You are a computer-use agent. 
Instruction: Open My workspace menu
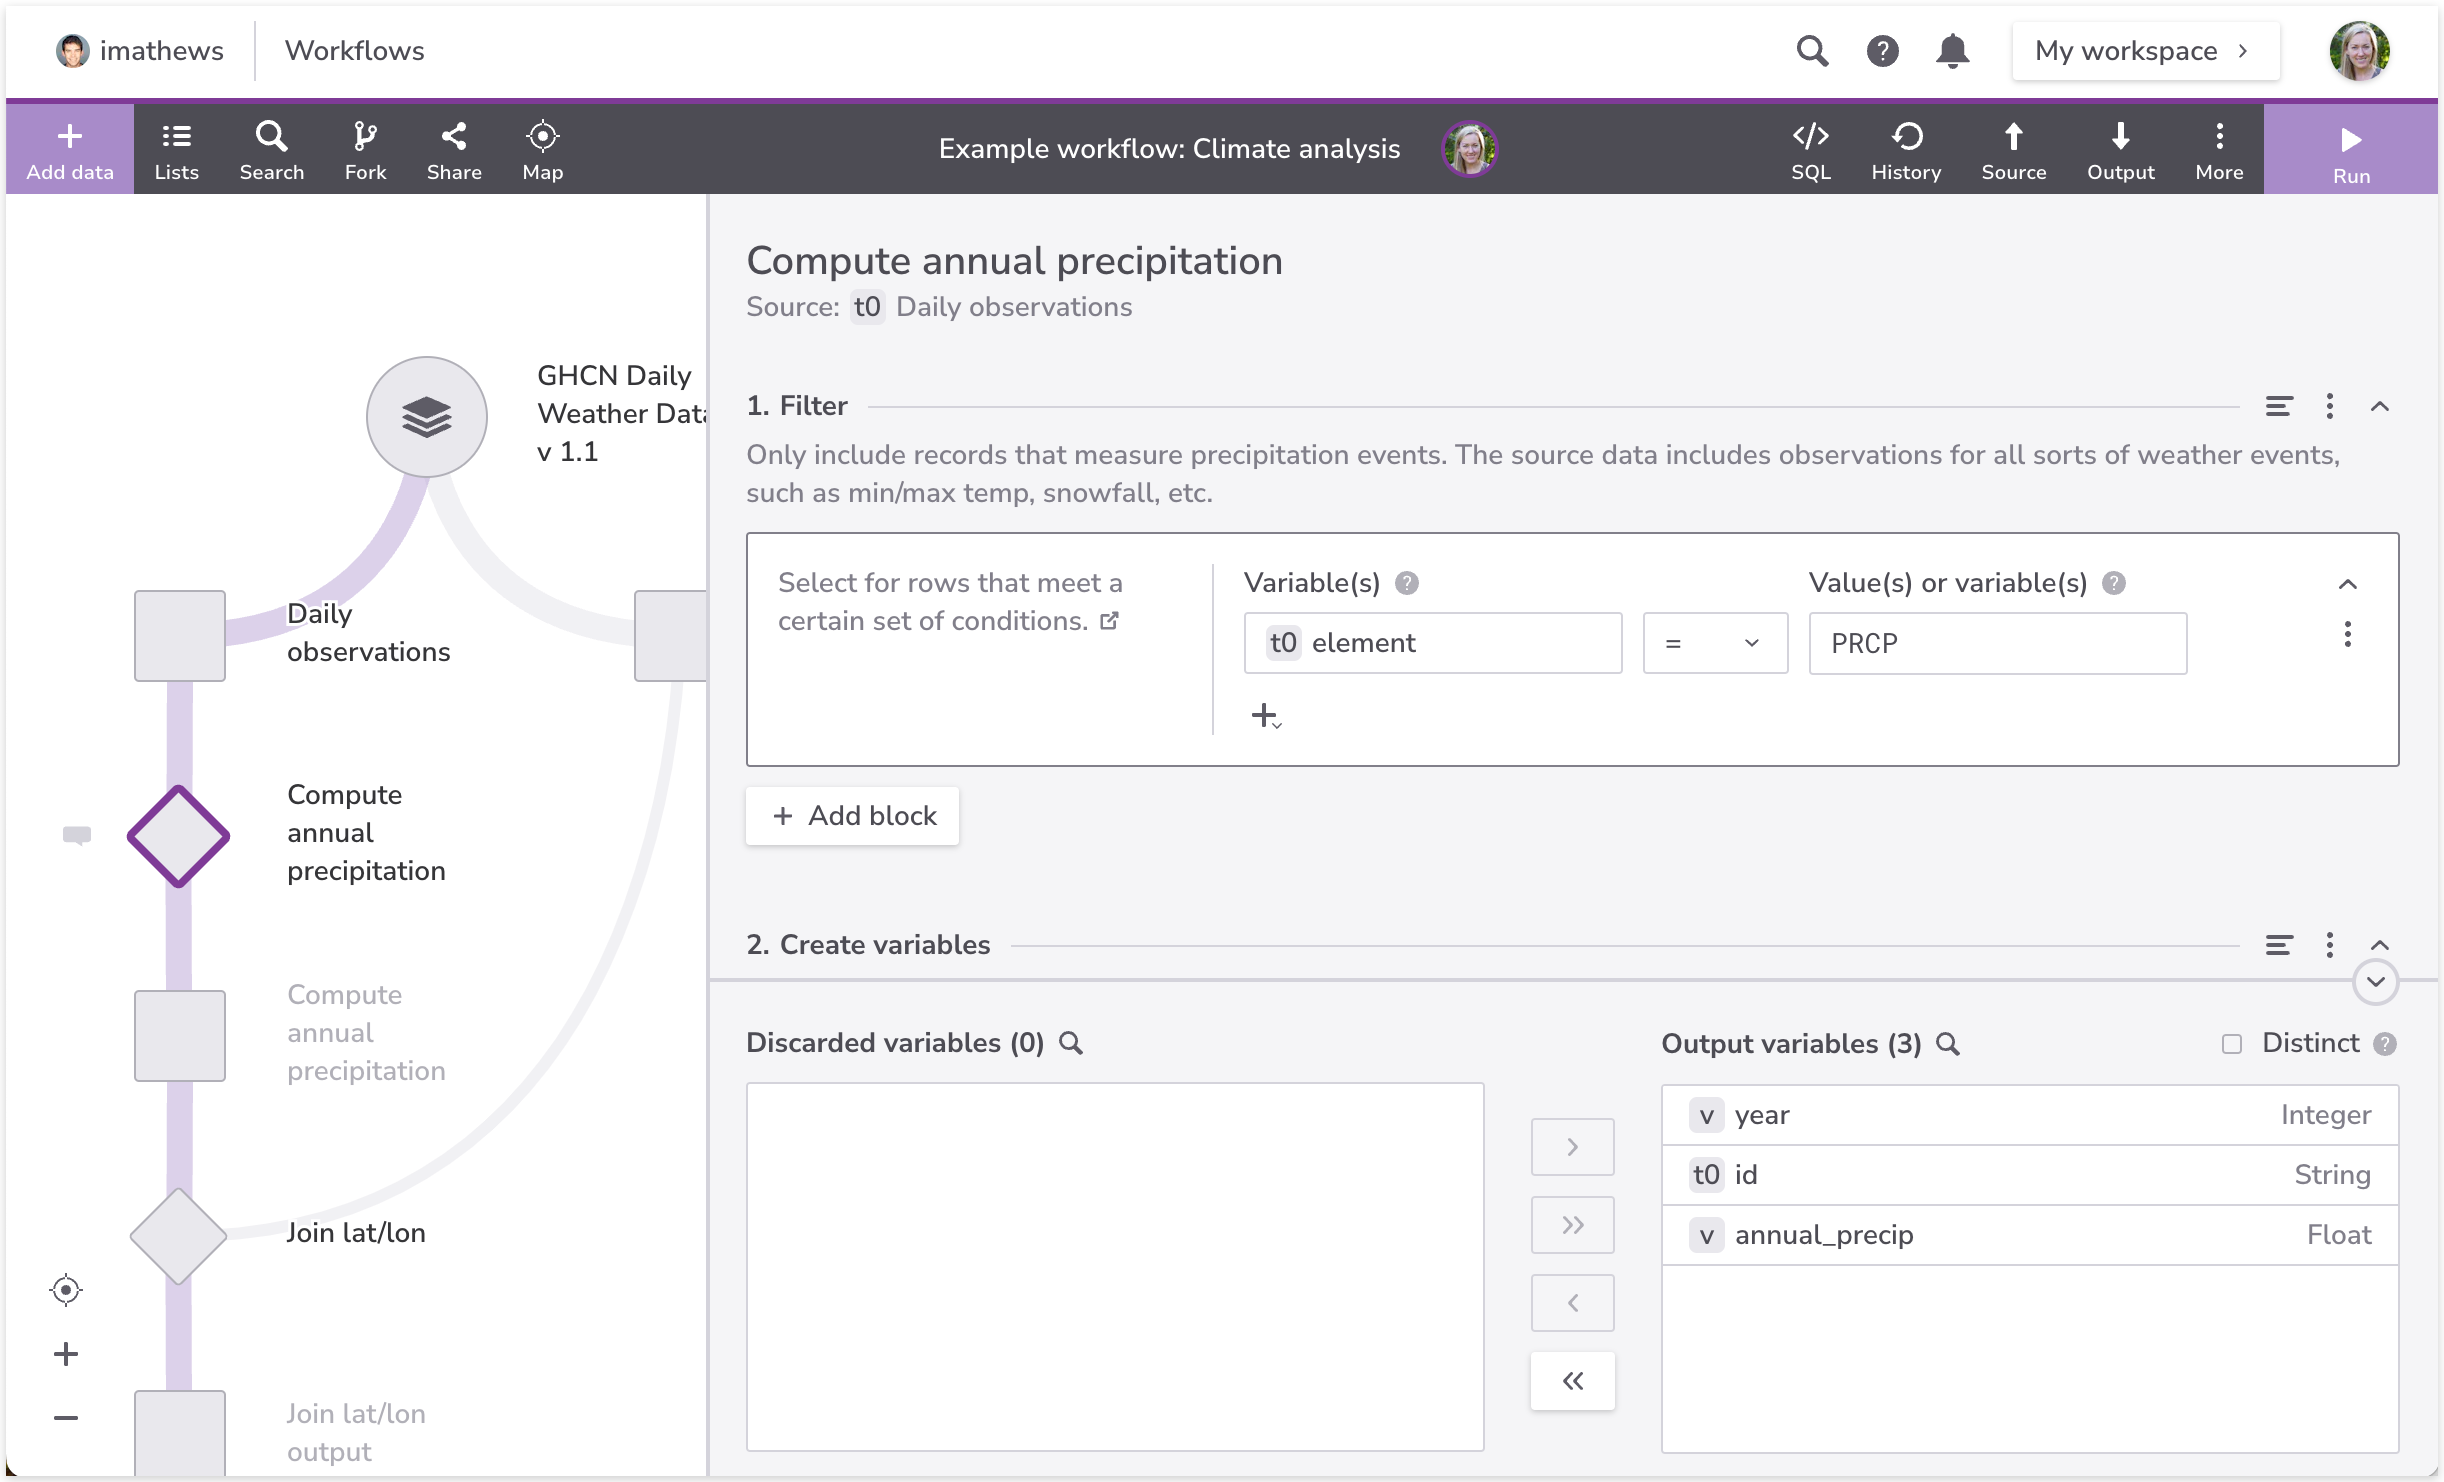tap(2145, 51)
